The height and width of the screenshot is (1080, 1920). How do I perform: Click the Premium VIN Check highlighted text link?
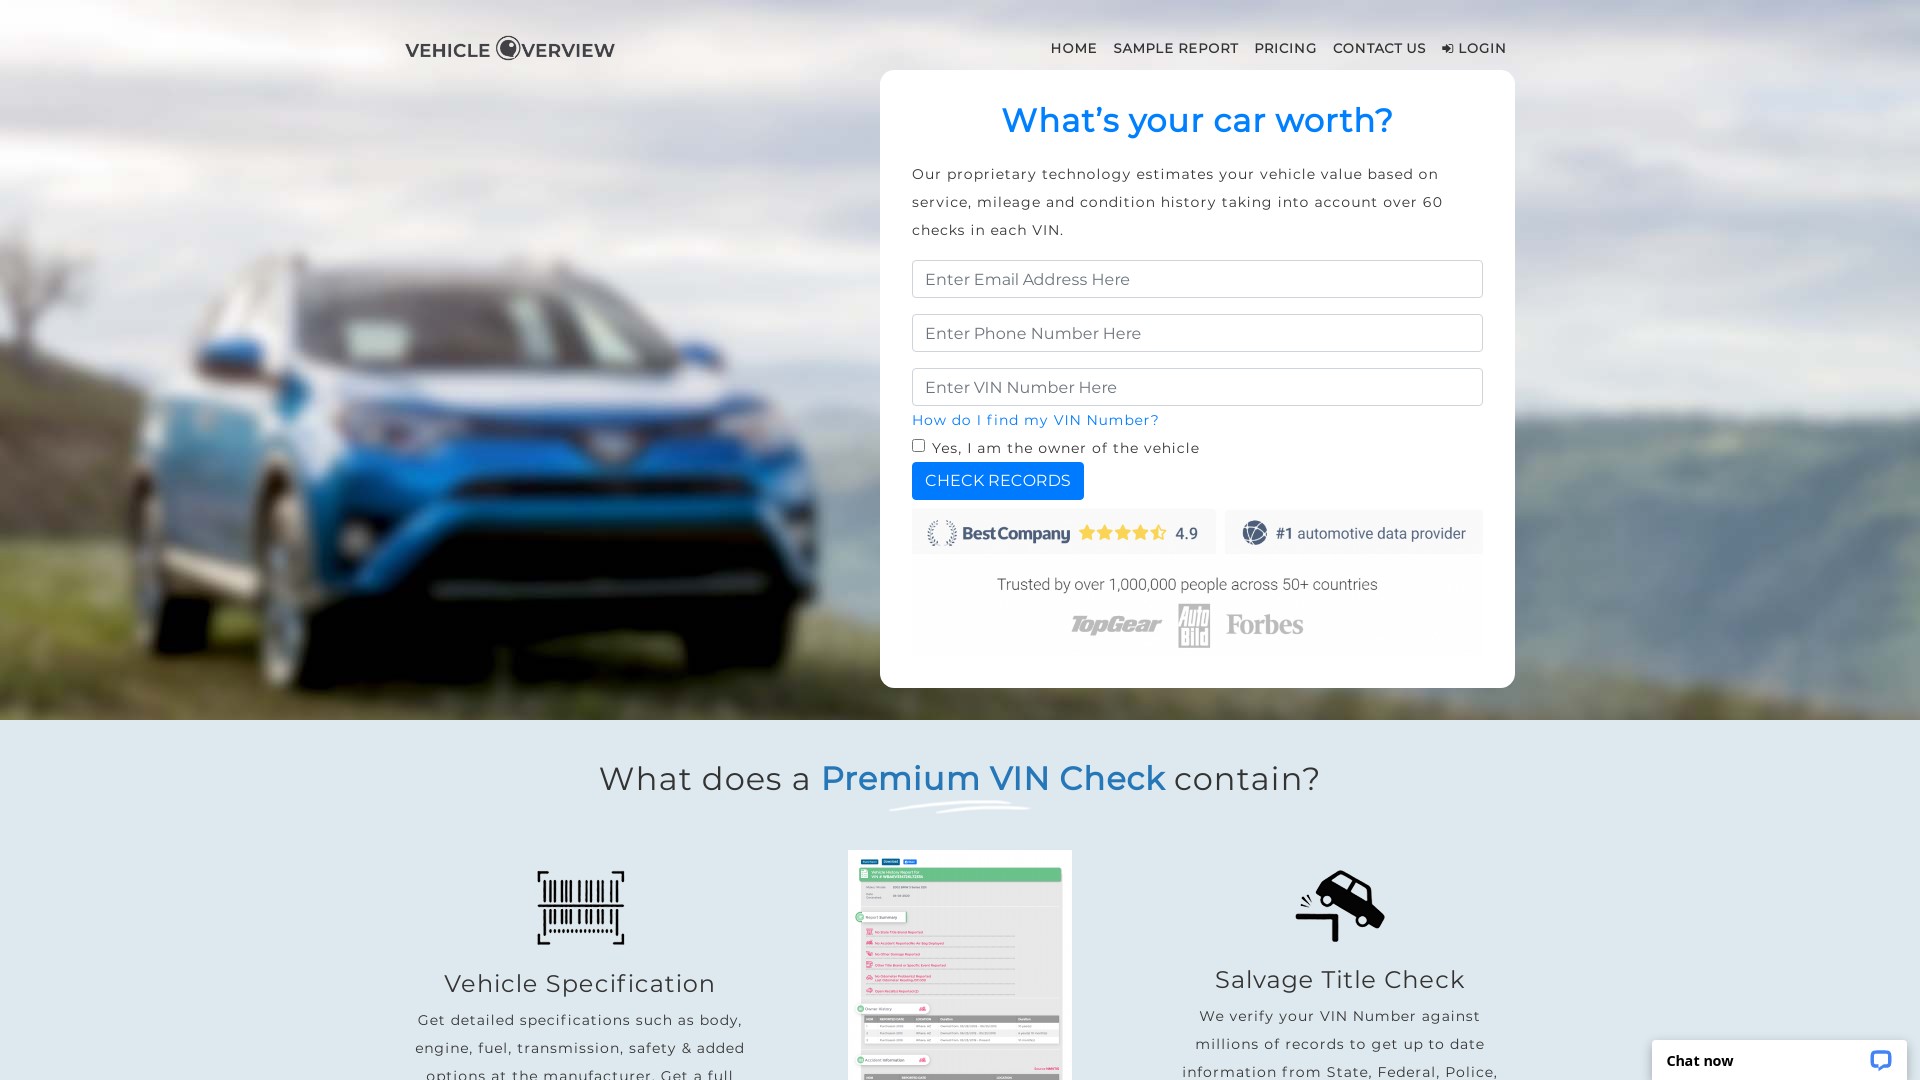coord(992,777)
